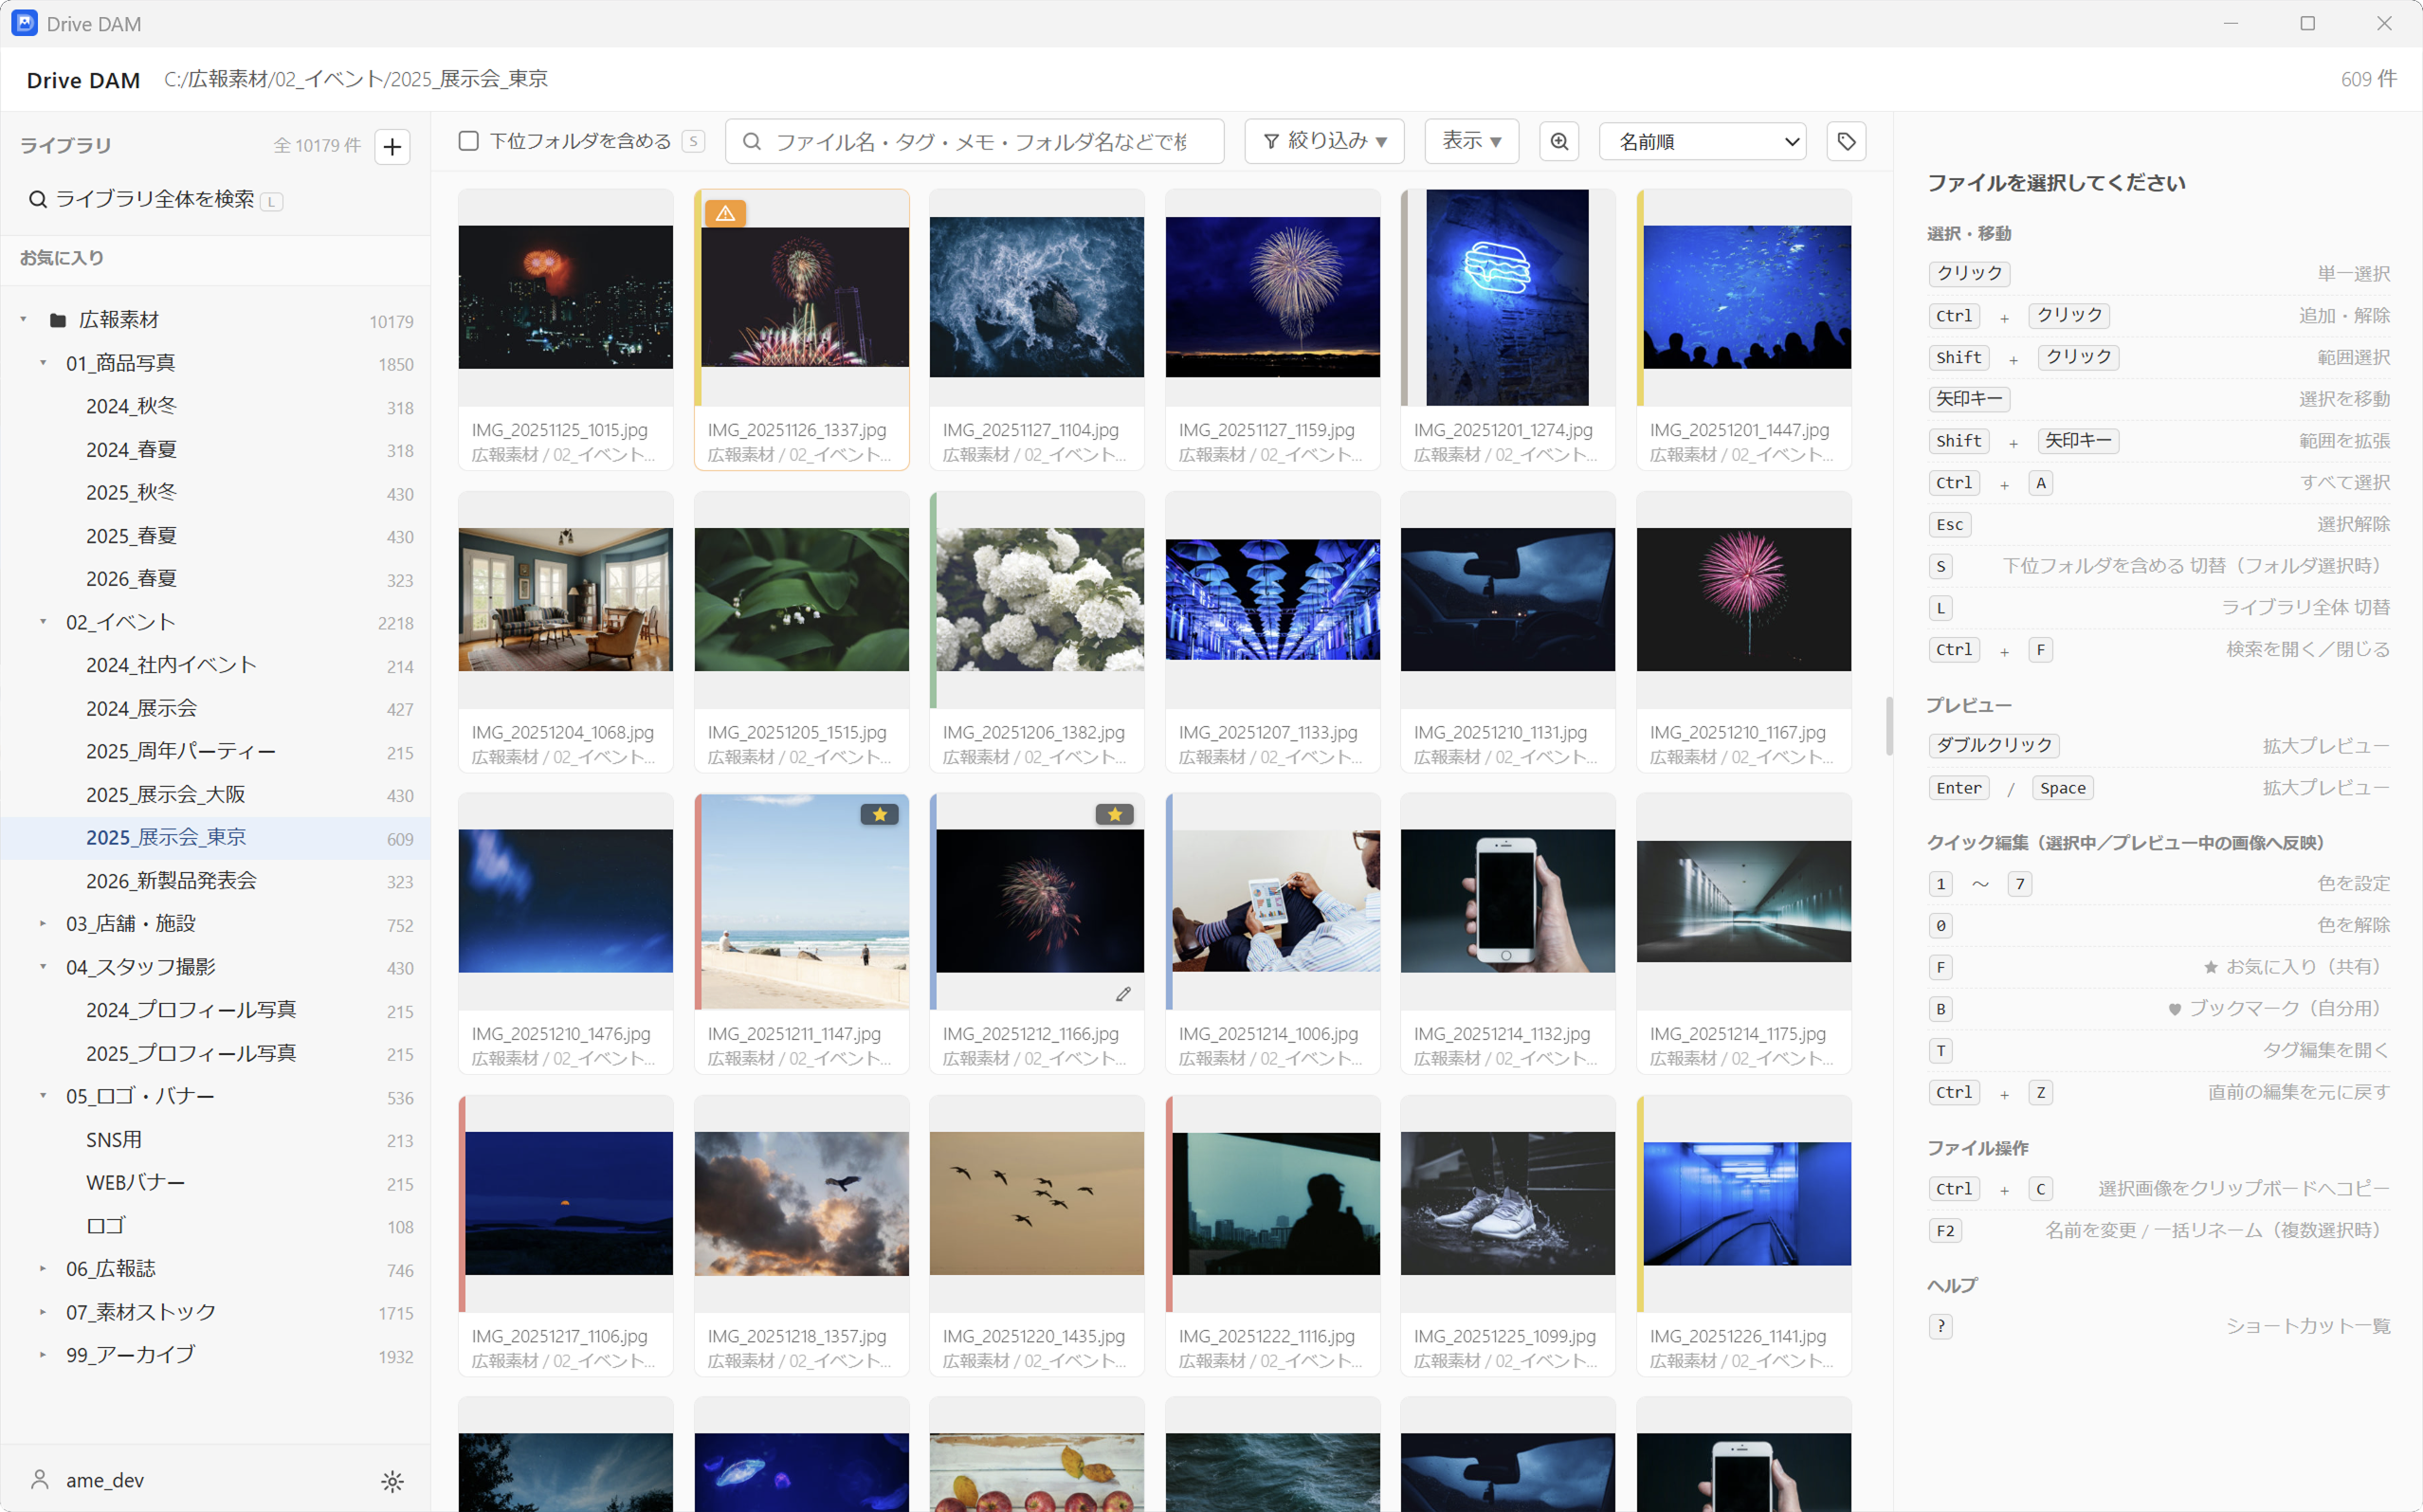Select the ロゴ folder
Screen dimensions: 2423x1512
click(215, 1226)
